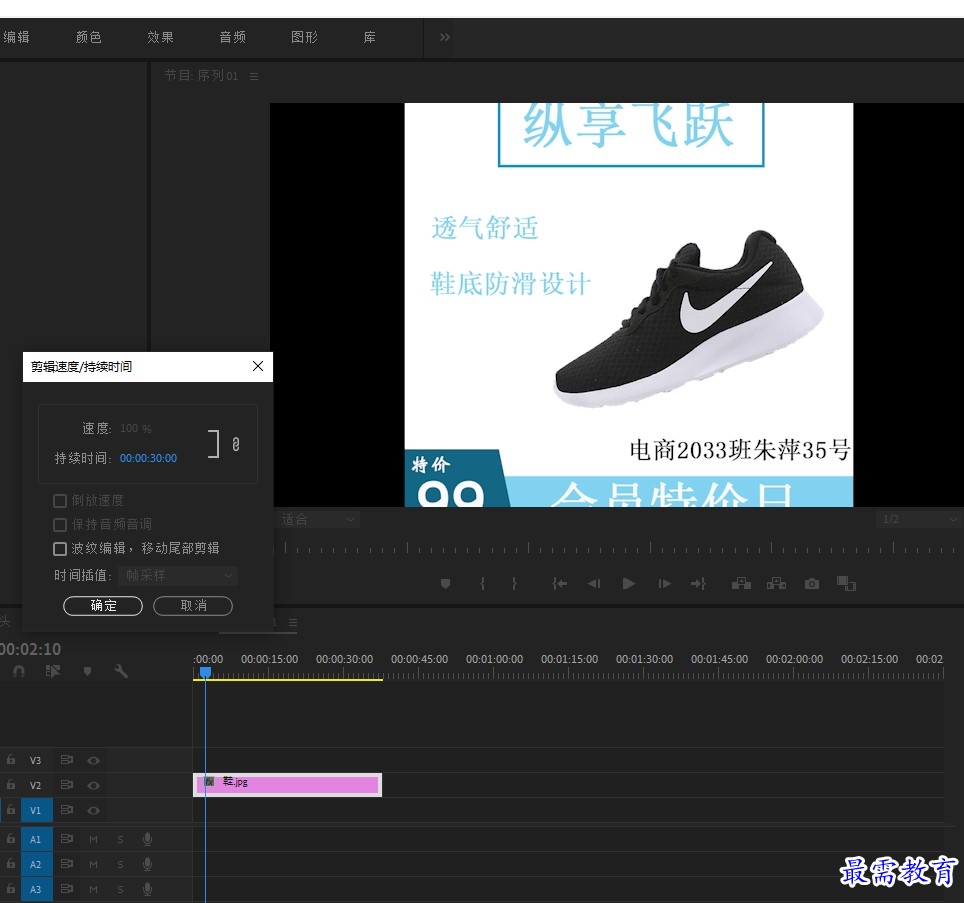Solo audio track A3
The image size is (964, 903).
120,889
